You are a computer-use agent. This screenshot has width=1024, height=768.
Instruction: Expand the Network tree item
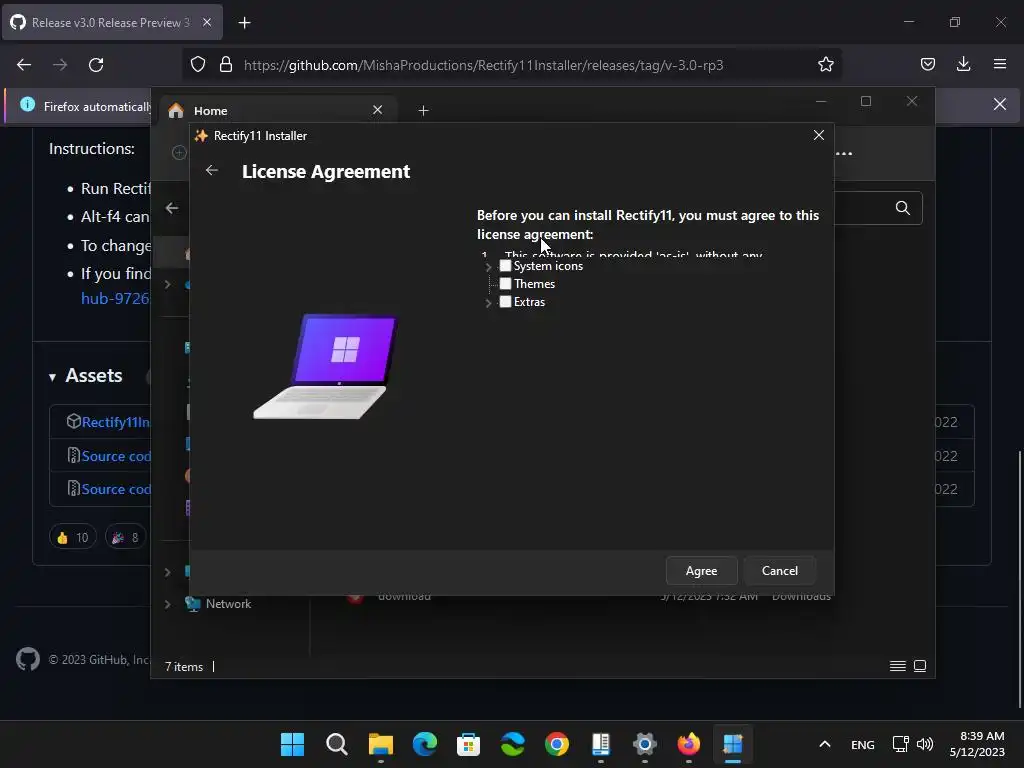pos(168,604)
